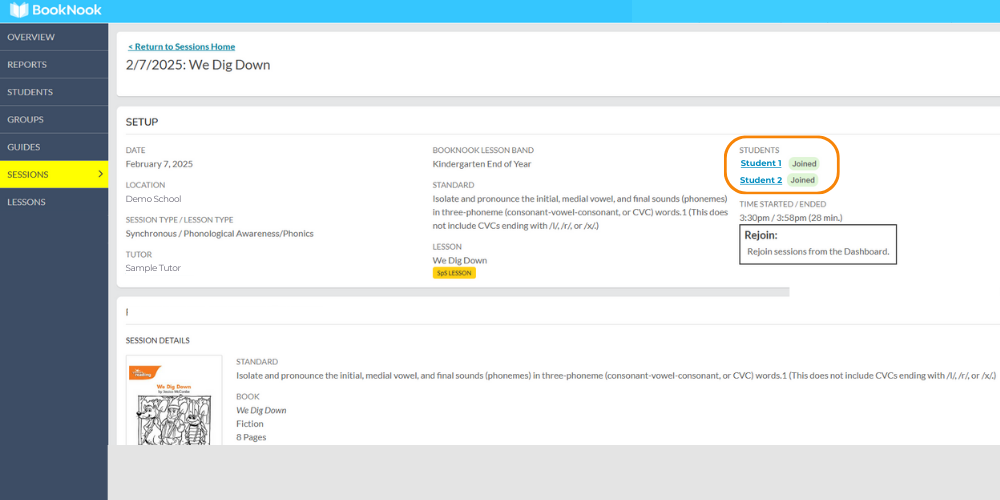The height and width of the screenshot is (500, 1000).
Task: Click the tutor name Sample Tutor
Action: pos(153,268)
